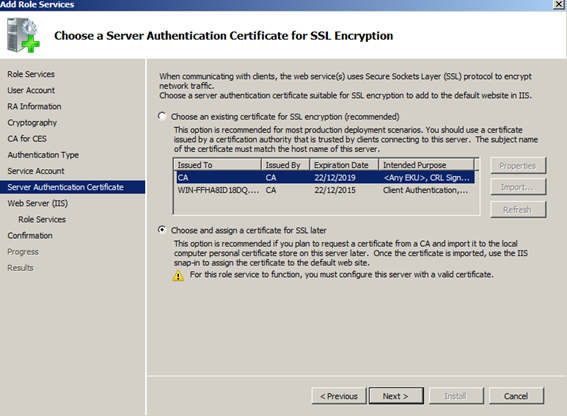Image resolution: width=567 pixels, height=416 pixels.
Task: Select 'Choose and assign certificate later' option
Action: [162, 230]
